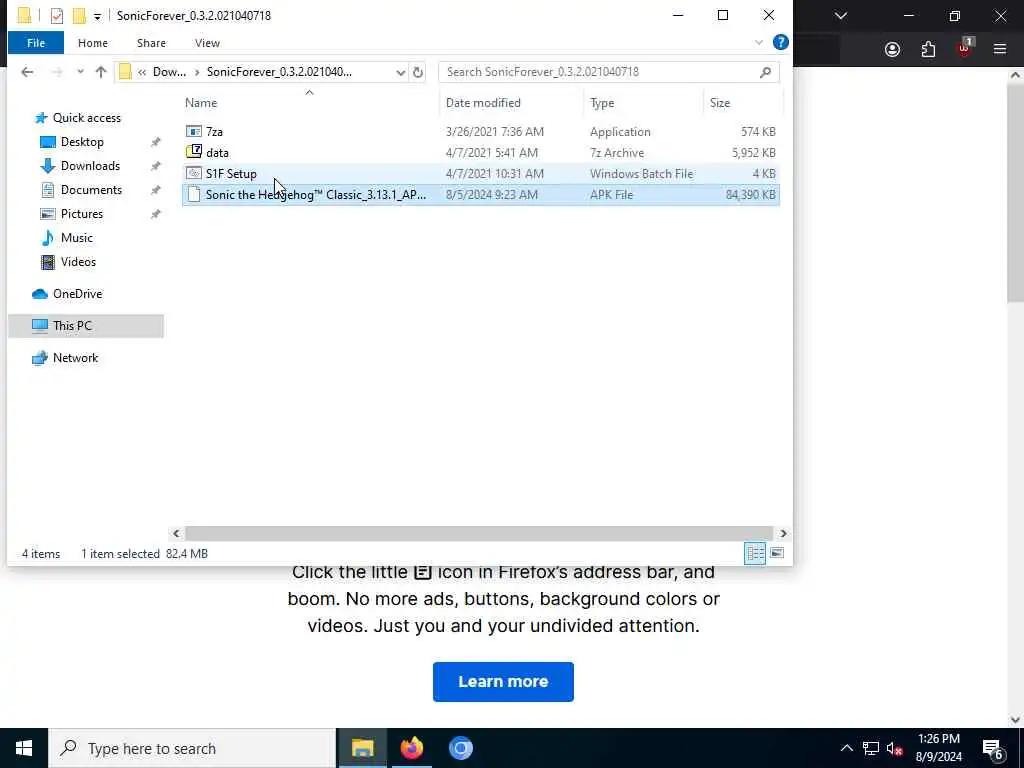
Task: Click the uBlock extension icon in Firefox
Action: (x=965, y=48)
